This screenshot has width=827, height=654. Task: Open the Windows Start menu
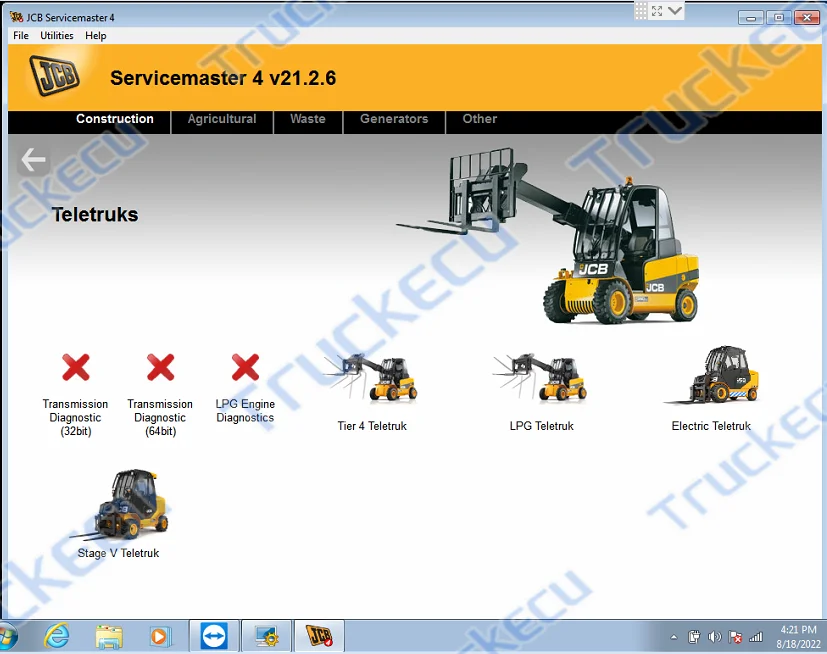coord(14,636)
